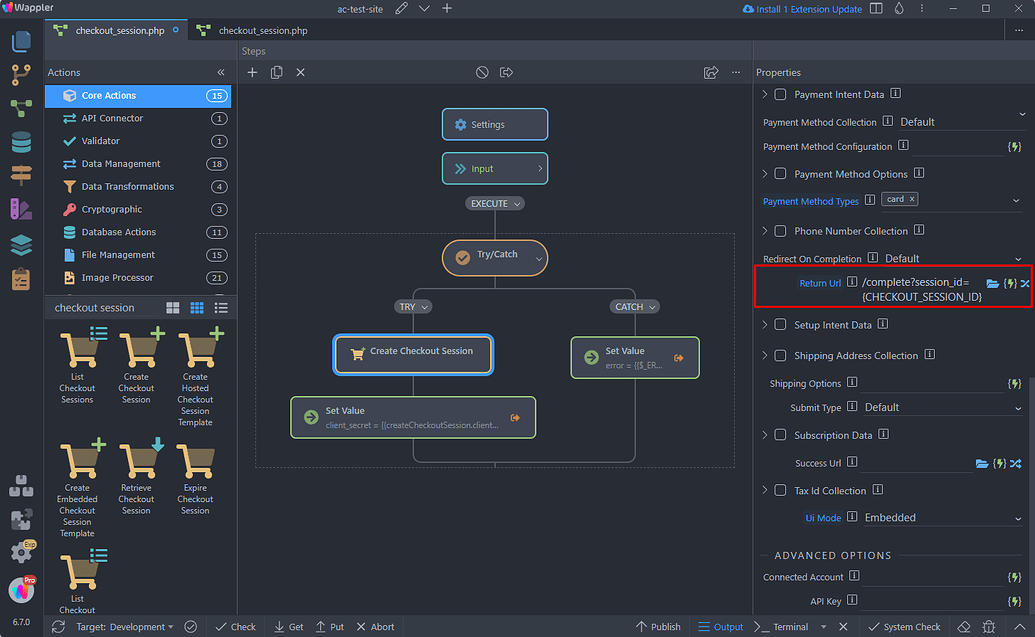Select Database Actions in the Actions list
Viewport: 1035px width, 637px height.
point(118,232)
